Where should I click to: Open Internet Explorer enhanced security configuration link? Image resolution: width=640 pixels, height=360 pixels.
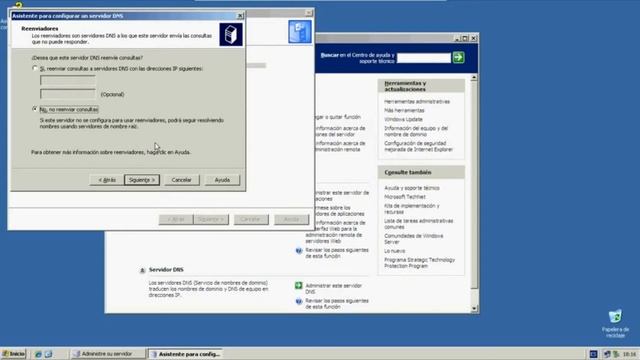(x=418, y=147)
